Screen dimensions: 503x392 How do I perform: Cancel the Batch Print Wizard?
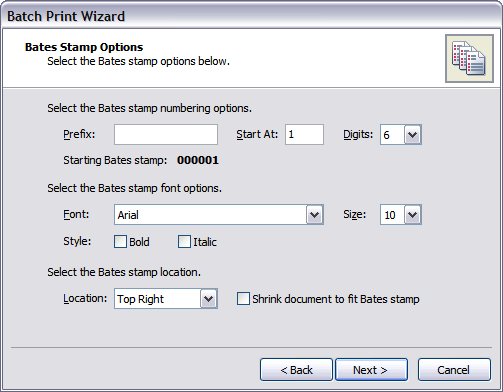coord(454,370)
